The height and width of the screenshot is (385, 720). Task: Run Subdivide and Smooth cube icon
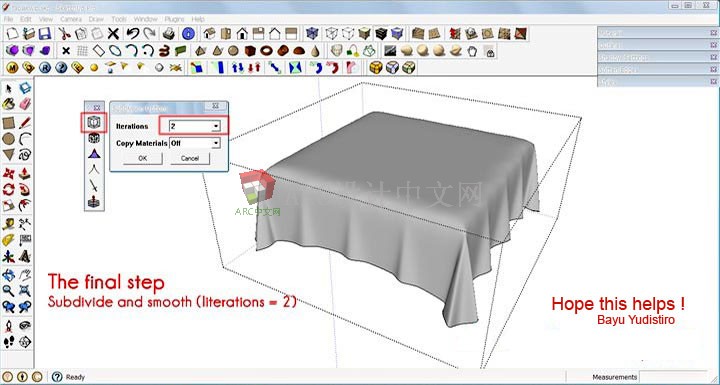[x=94, y=122]
